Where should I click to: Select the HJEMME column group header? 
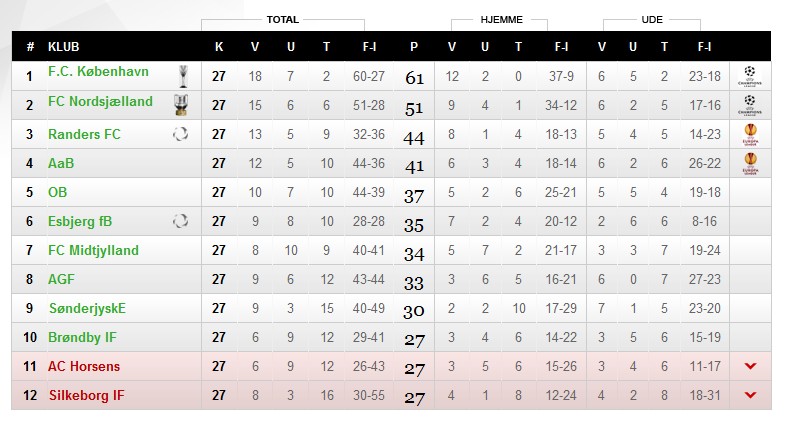tap(501, 20)
